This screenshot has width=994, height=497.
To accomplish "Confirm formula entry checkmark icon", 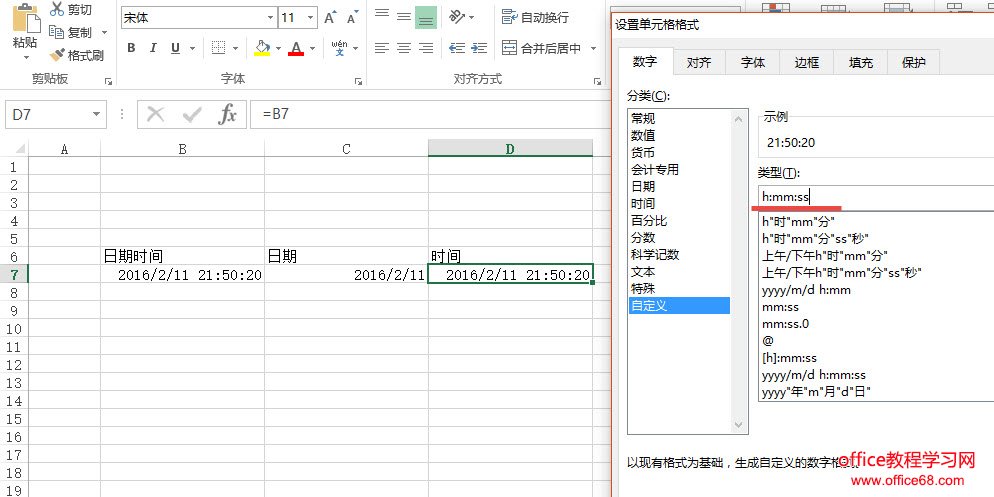I will (x=191, y=115).
